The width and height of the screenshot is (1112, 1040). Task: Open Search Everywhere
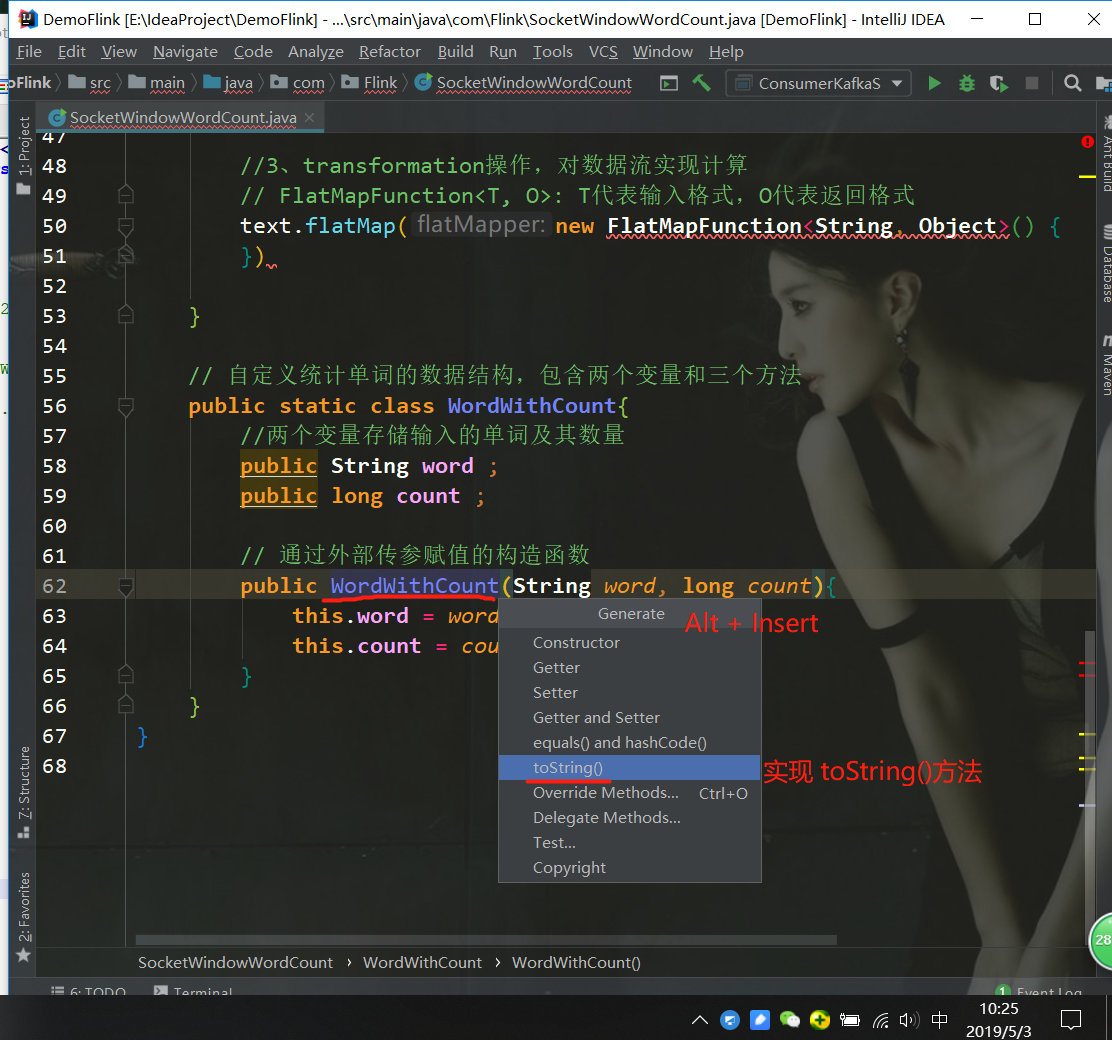click(1071, 83)
